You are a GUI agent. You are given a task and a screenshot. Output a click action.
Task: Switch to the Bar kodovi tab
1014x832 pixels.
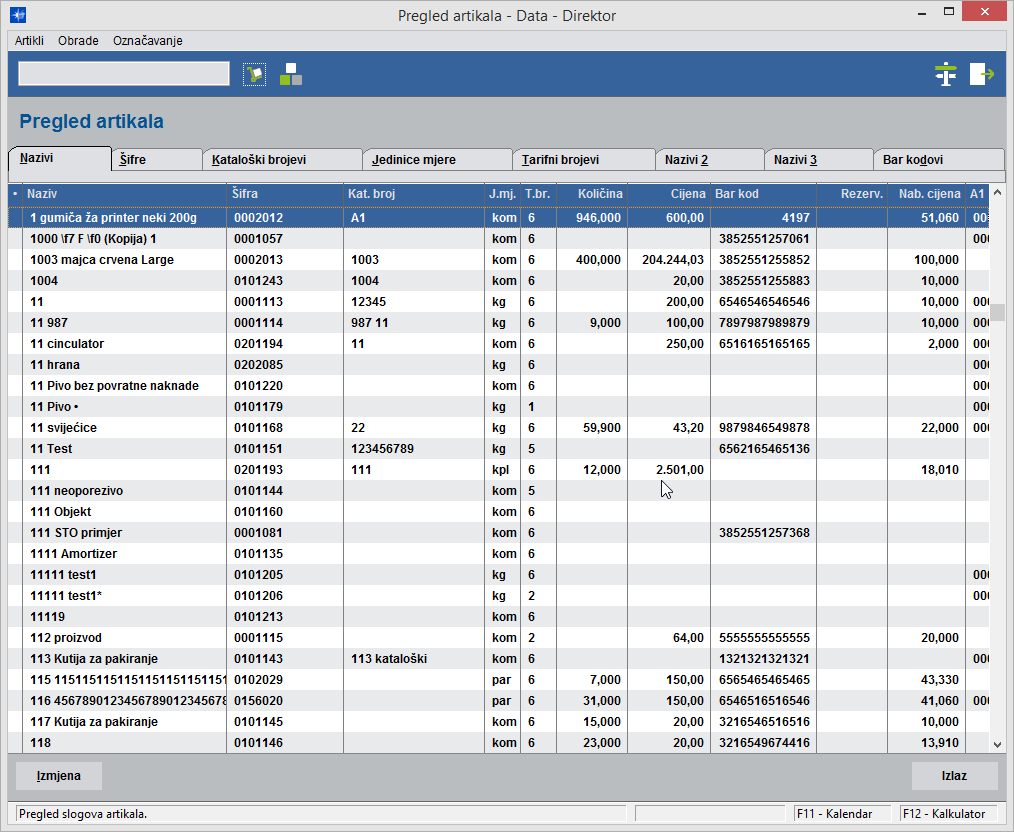[x=939, y=160]
